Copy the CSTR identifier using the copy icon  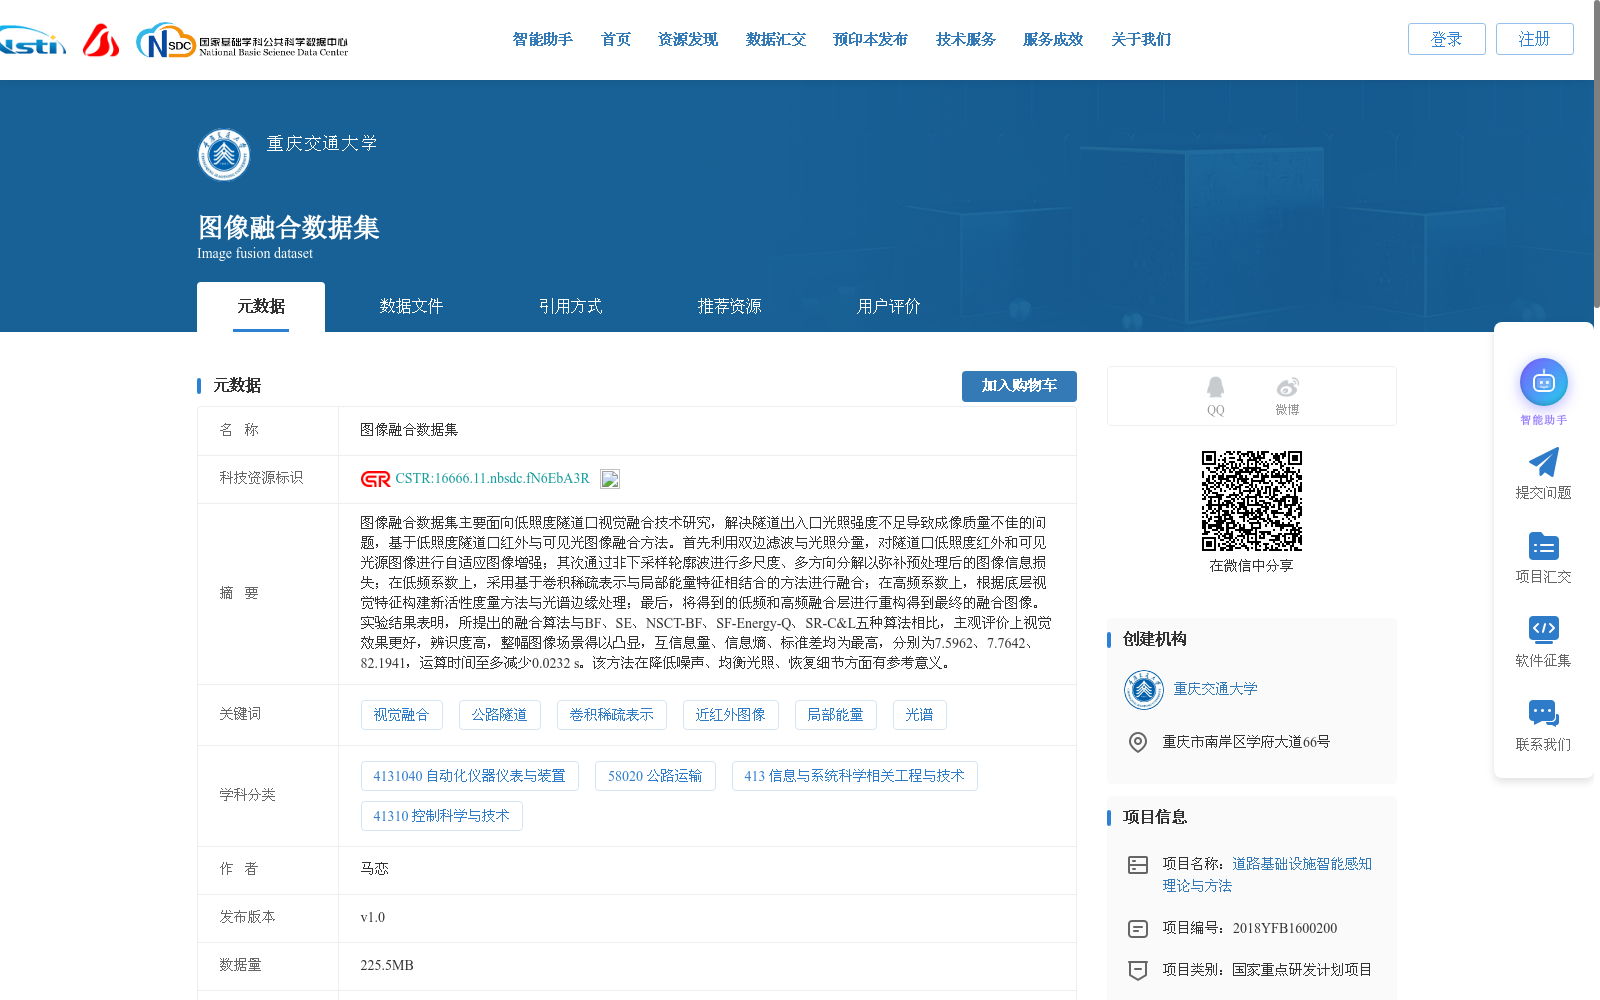[610, 478]
